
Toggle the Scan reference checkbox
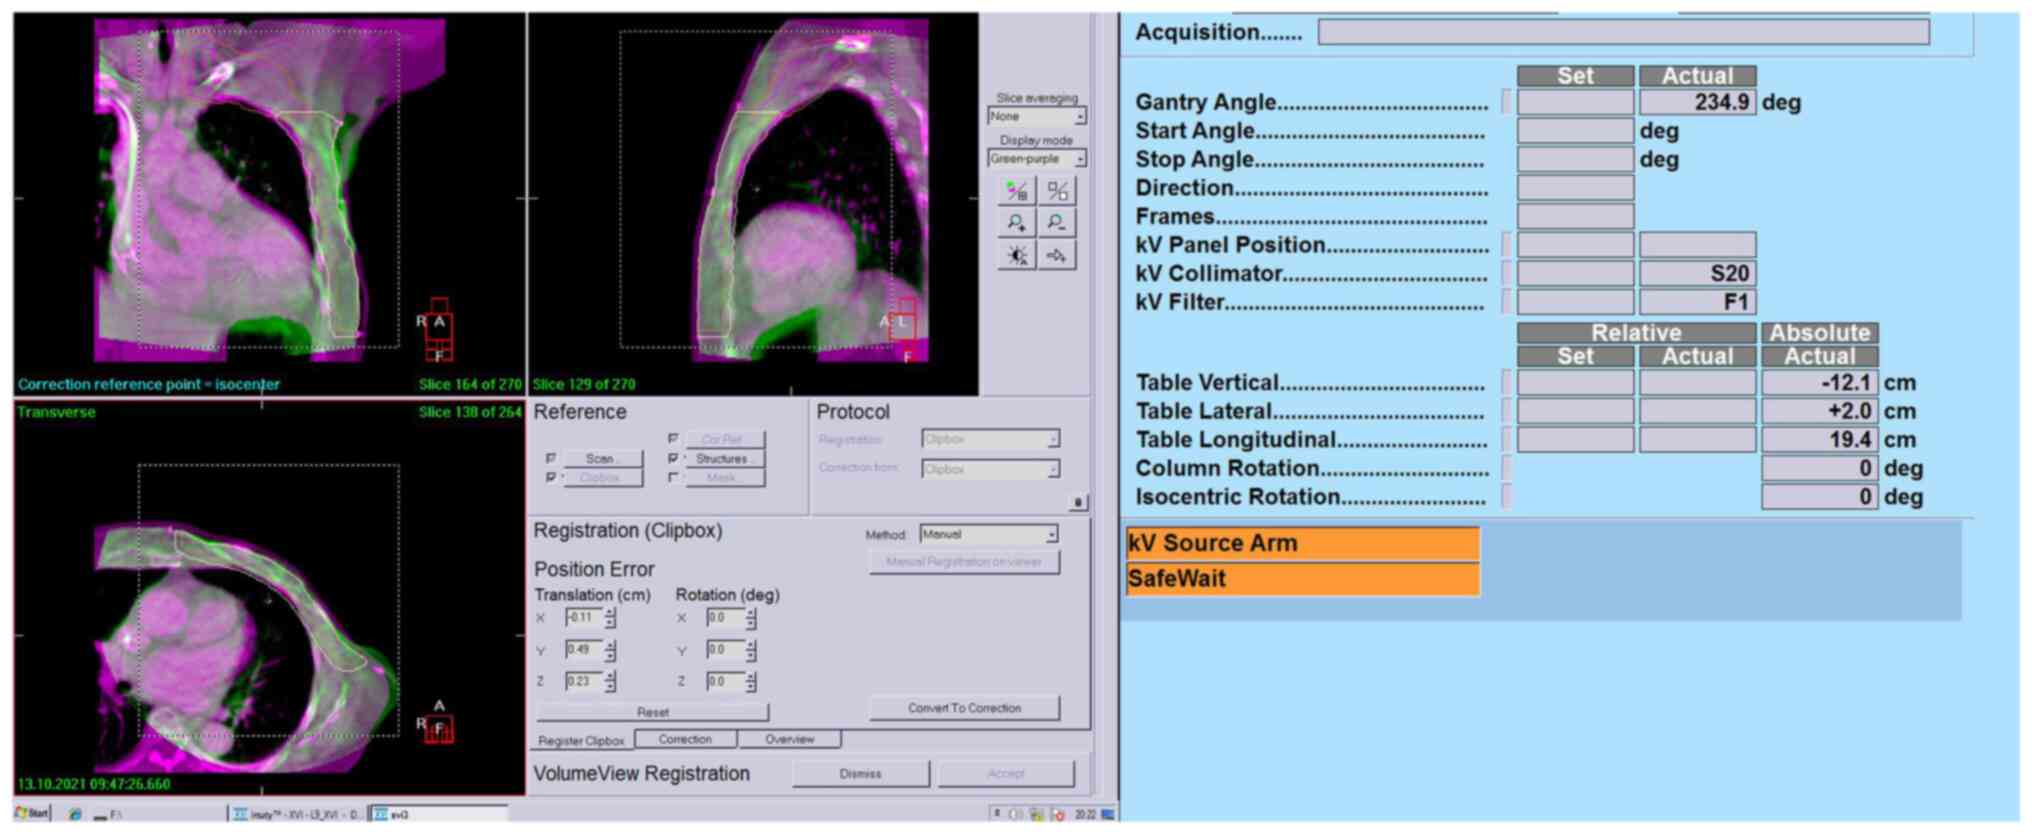point(551,458)
